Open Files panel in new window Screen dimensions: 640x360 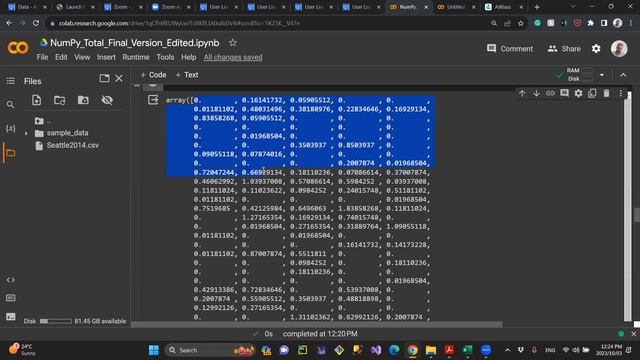pos(104,78)
